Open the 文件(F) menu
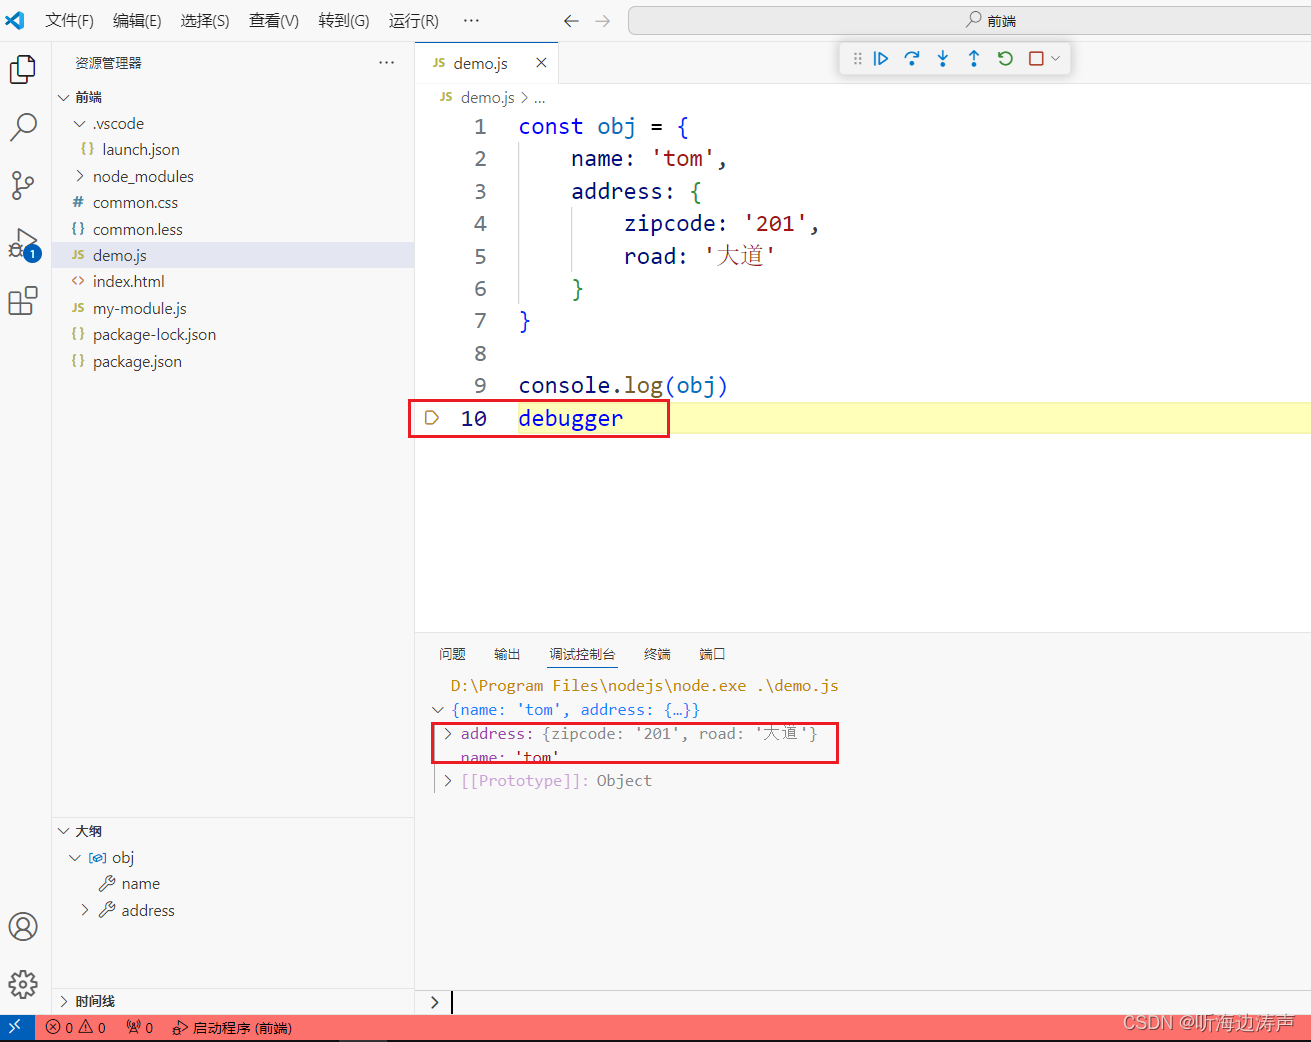Screen dimensions: 1311x1042 (69, 21)
